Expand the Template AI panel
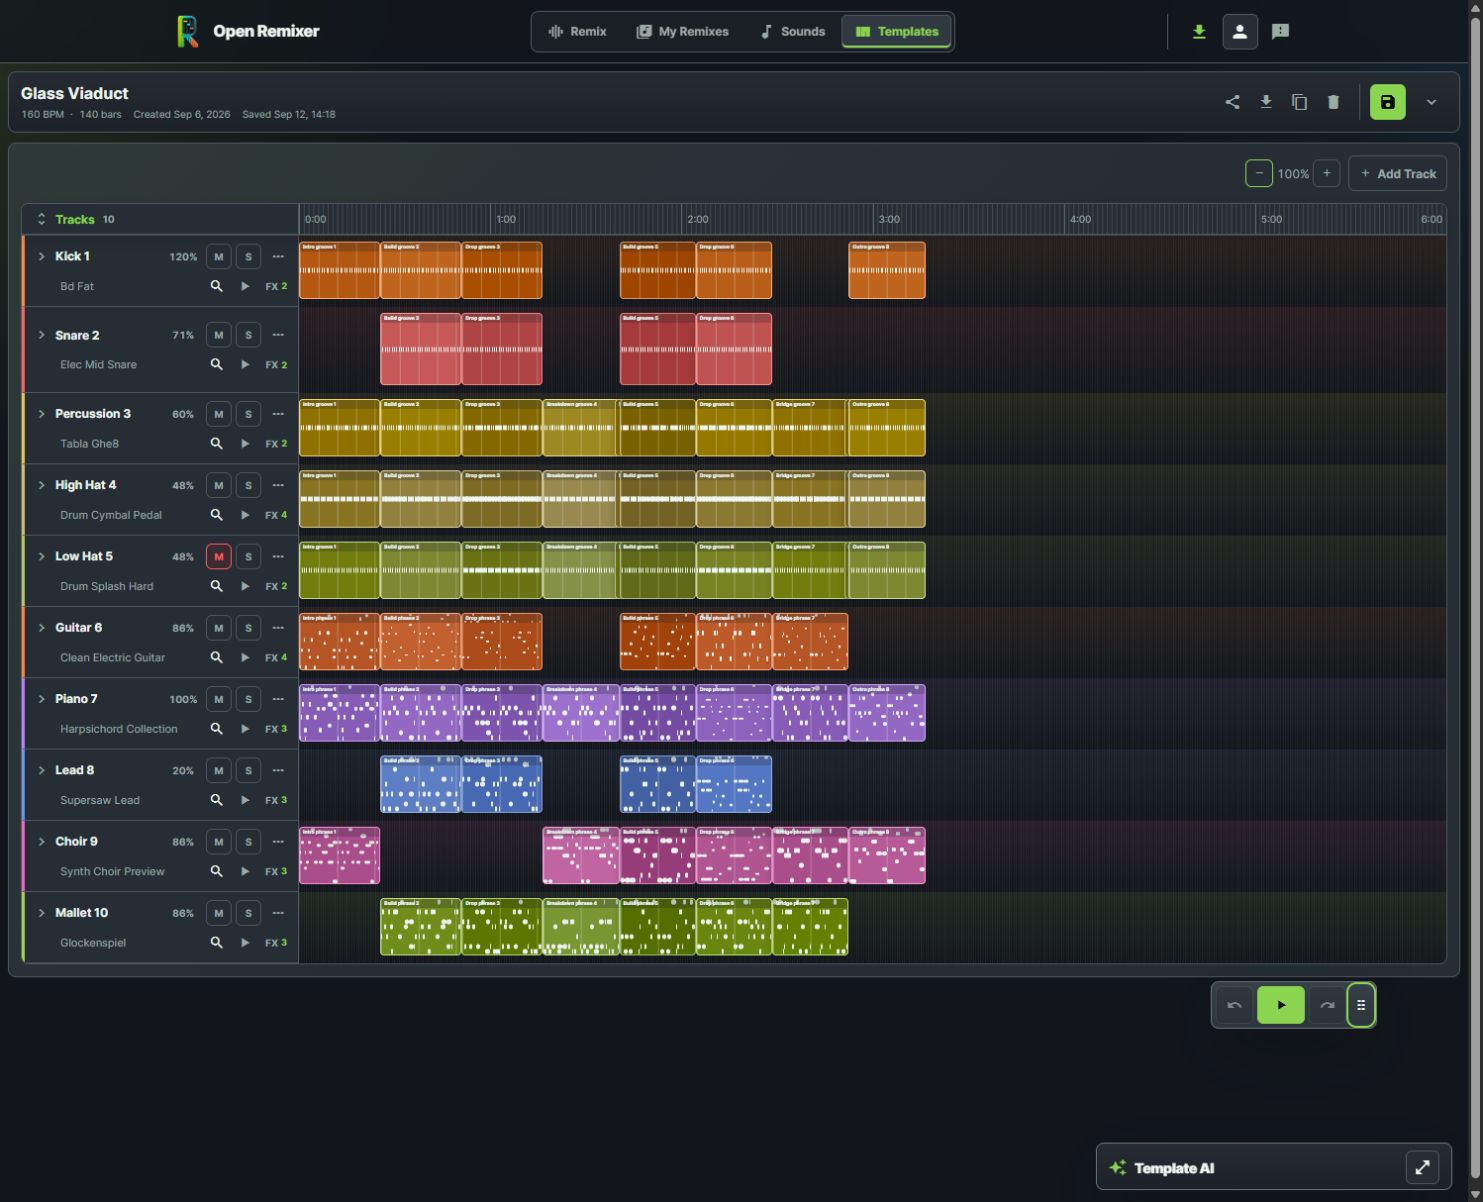The height and width of the screenshot is (1202, 1483). point(1422,1167)
